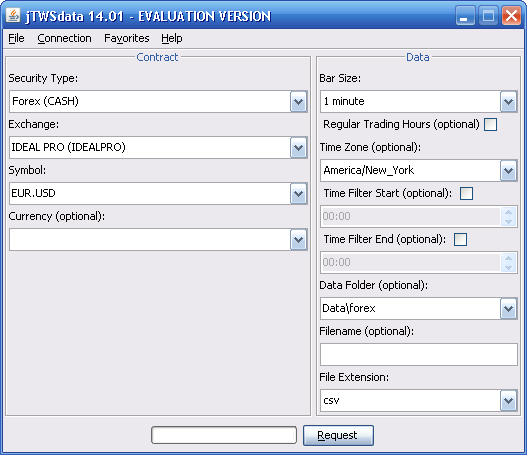Open the Data Folder dropdown arrow

tap(509, 308)
